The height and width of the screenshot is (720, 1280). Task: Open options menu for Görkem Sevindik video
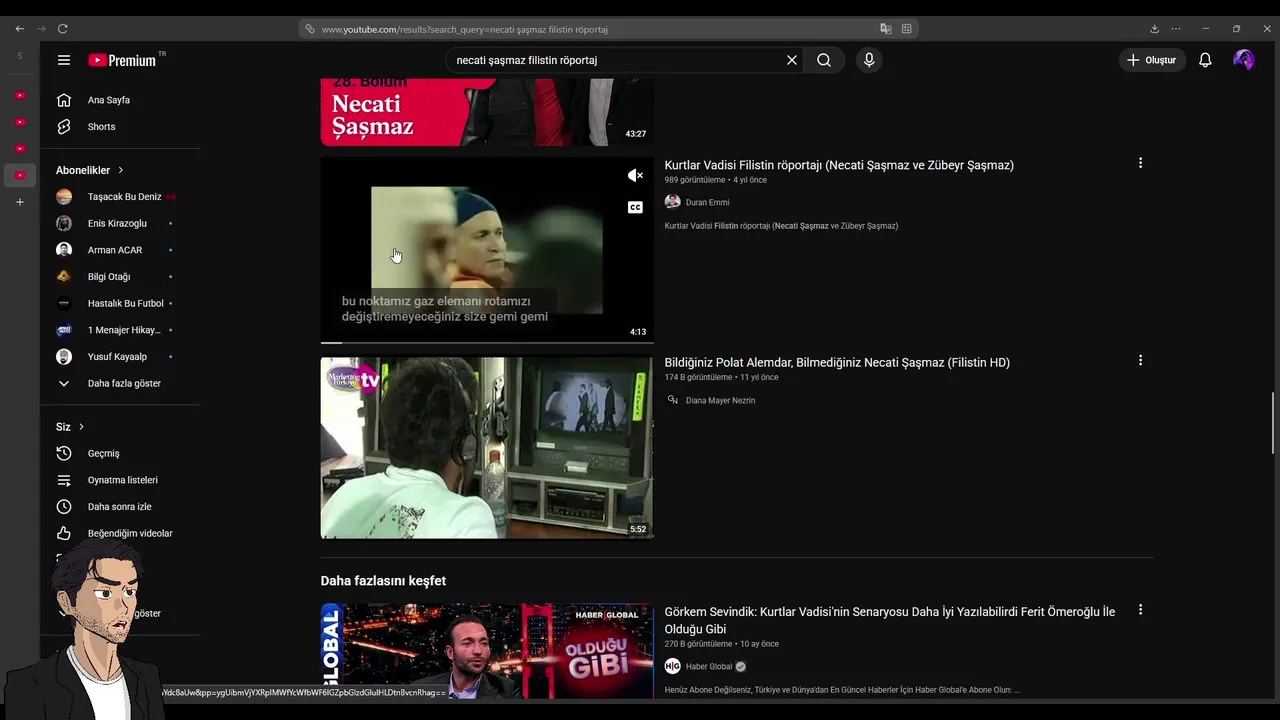[1140, 610]
